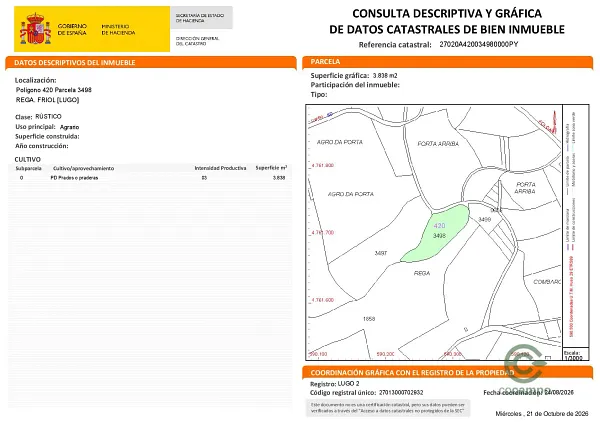Click the 'Uso principal:' label
This screenshot has height=424, width=600.
coord(35,127)
